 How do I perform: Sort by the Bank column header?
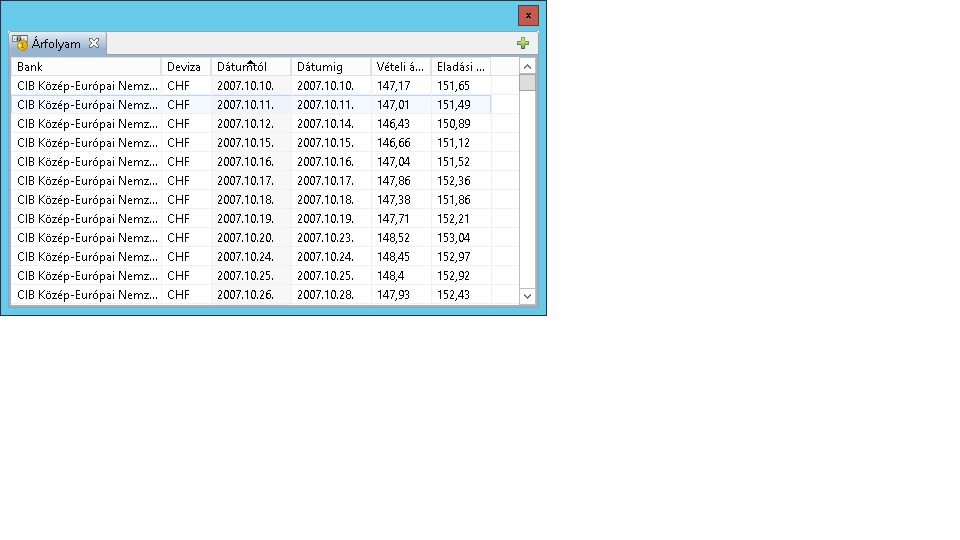click(86, 67)
